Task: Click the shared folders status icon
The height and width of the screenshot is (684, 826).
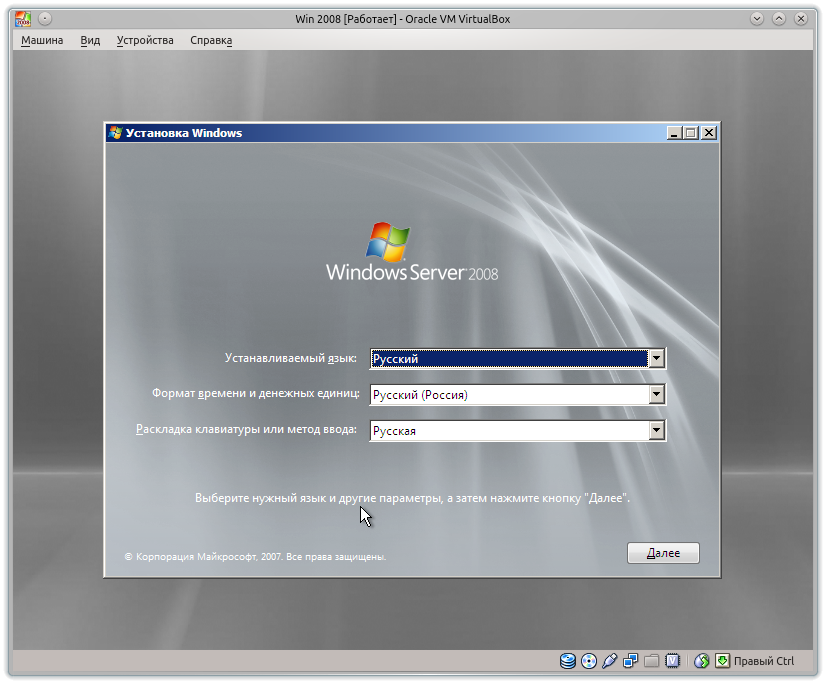Action: tap(651, 660)
